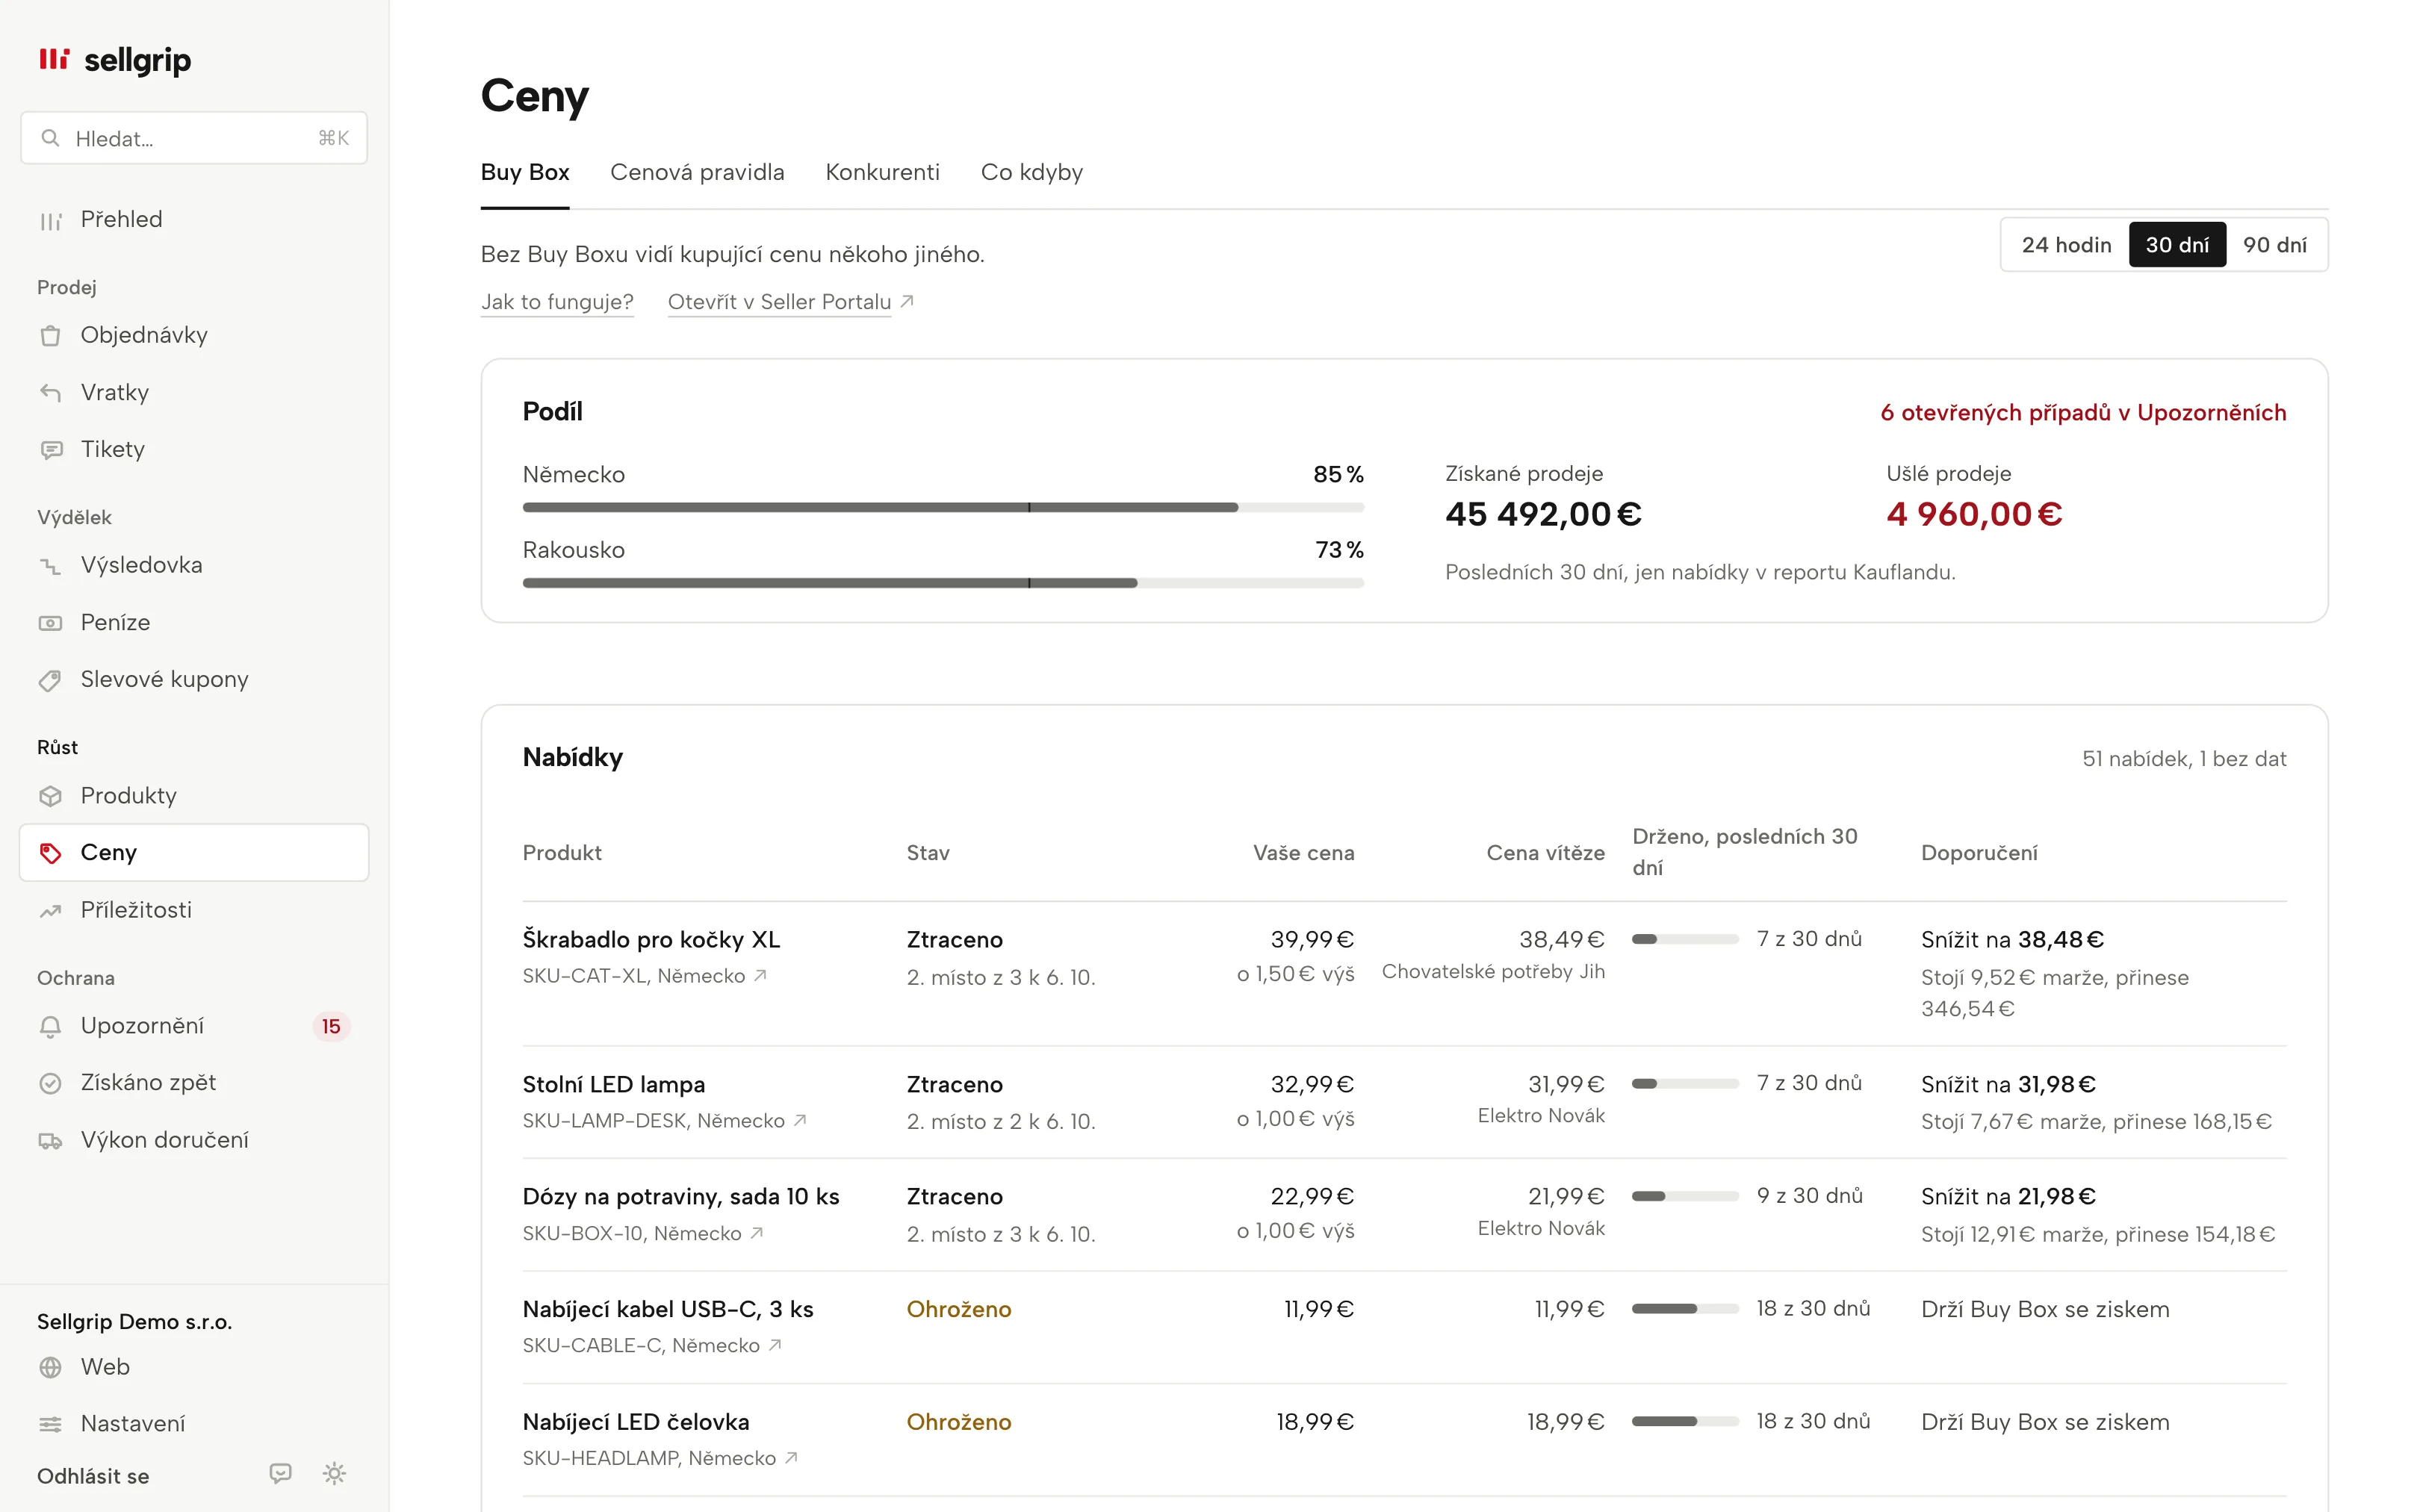2420x1512 pixels.
Task: Click Odhlásit se to sign out
Action: pyautogui.click(x=93, y=1476)
